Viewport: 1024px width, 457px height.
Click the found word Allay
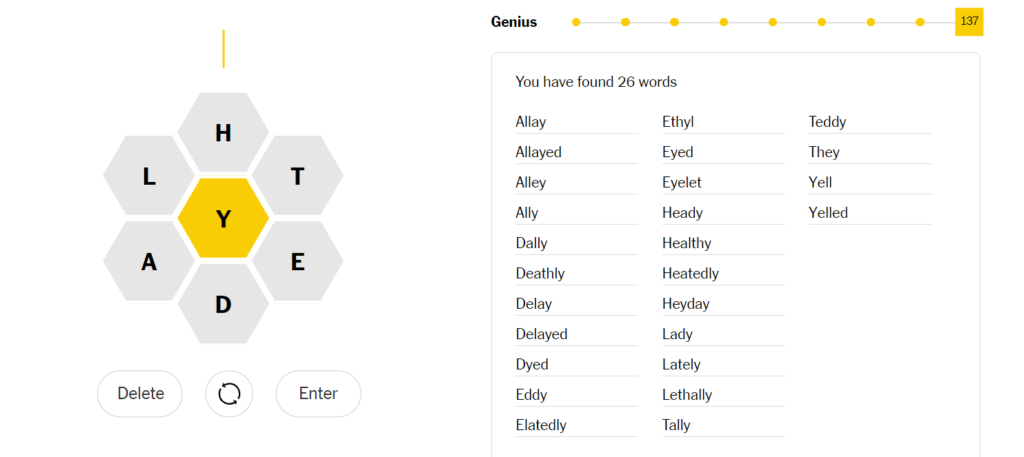tap(530, 122)
